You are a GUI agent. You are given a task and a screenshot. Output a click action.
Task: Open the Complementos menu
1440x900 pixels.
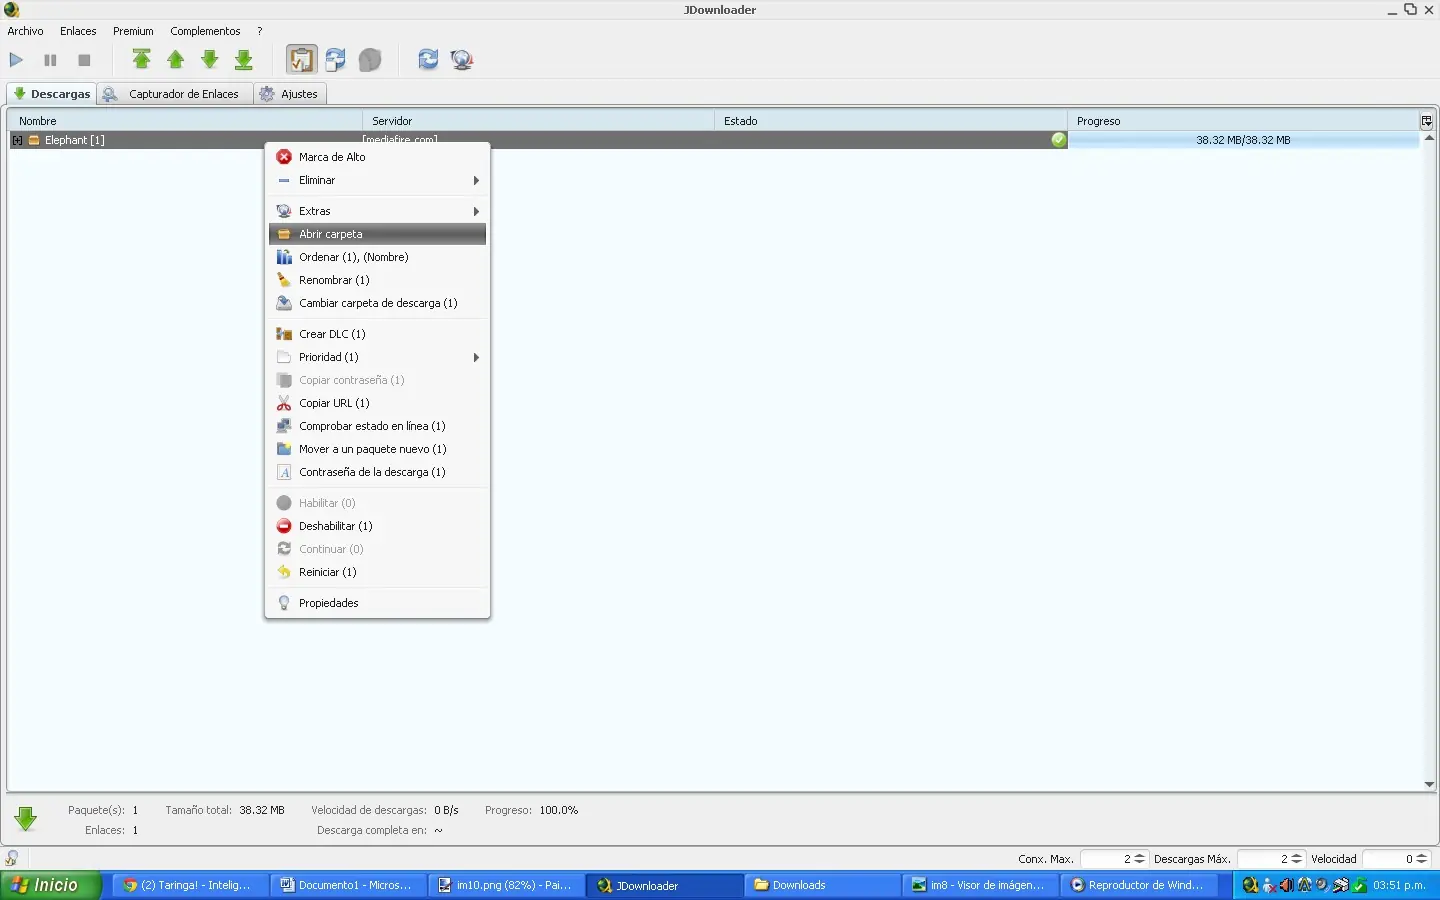point(205,31)
